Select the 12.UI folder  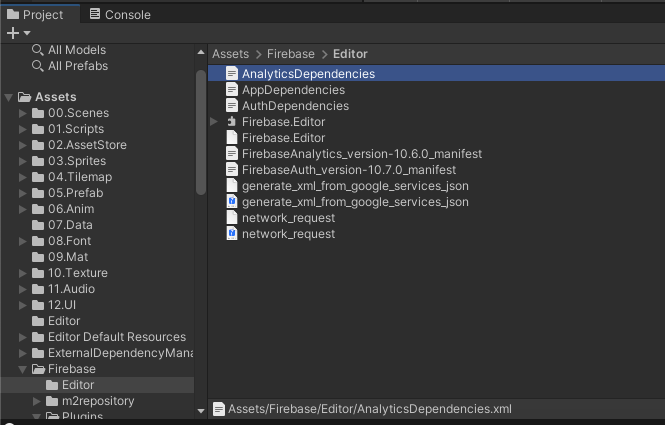pos(62,305)
